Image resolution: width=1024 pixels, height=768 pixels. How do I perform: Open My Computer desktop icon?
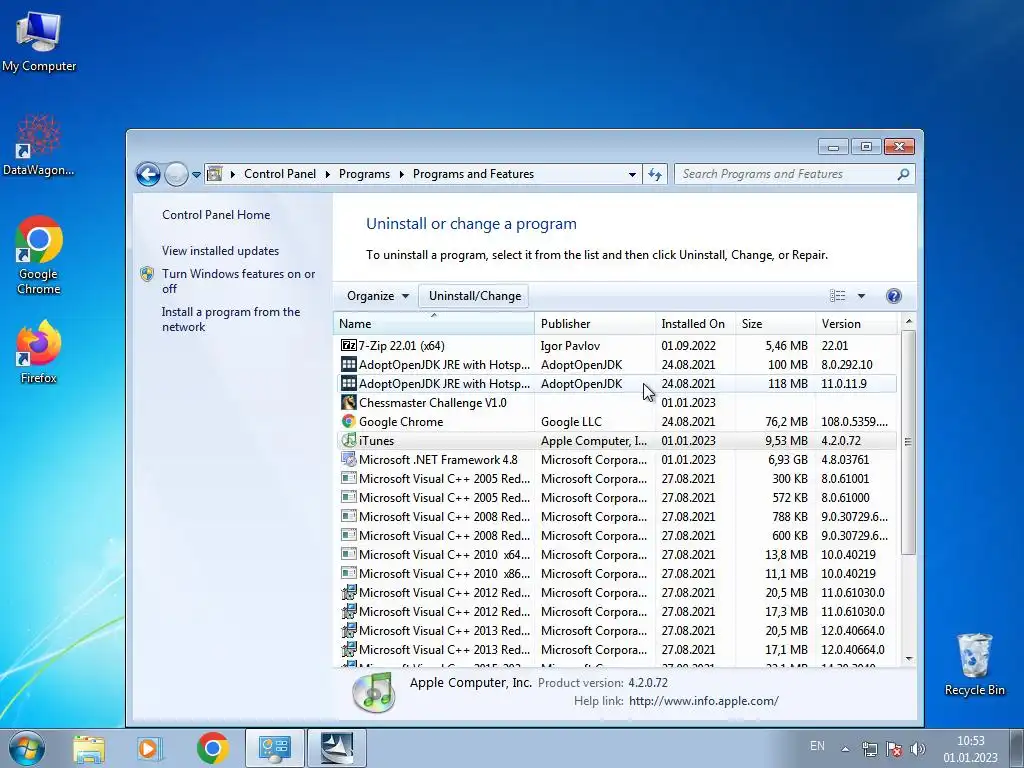[x=39, y=41]
